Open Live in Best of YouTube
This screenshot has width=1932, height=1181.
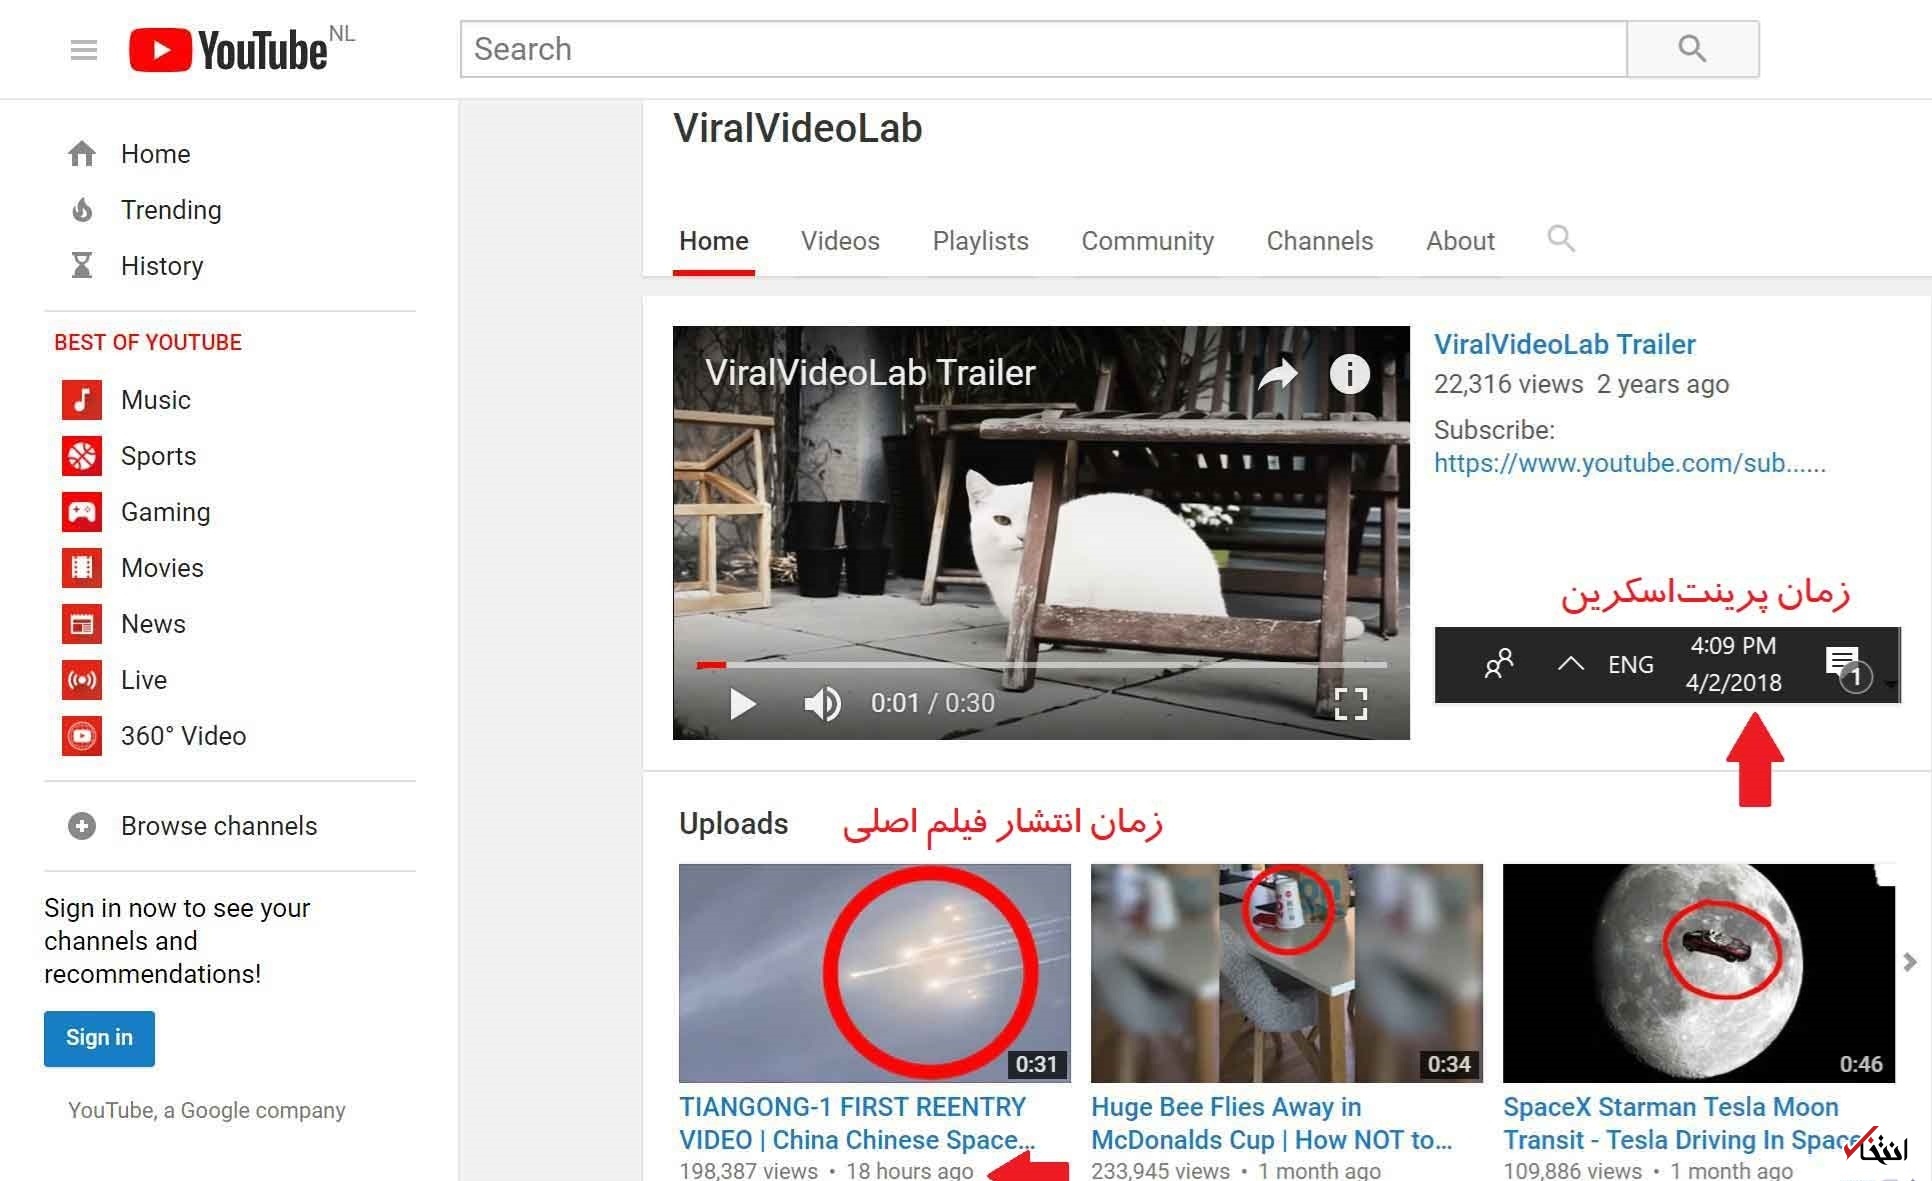144,680
